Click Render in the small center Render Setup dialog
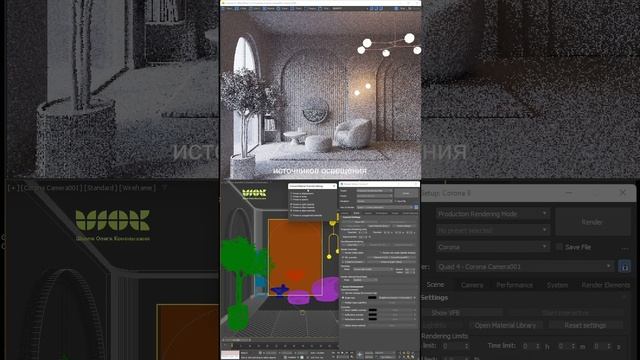Image resolution: width=640 pixels, height=360 pixels. click(x=406, y=193)
